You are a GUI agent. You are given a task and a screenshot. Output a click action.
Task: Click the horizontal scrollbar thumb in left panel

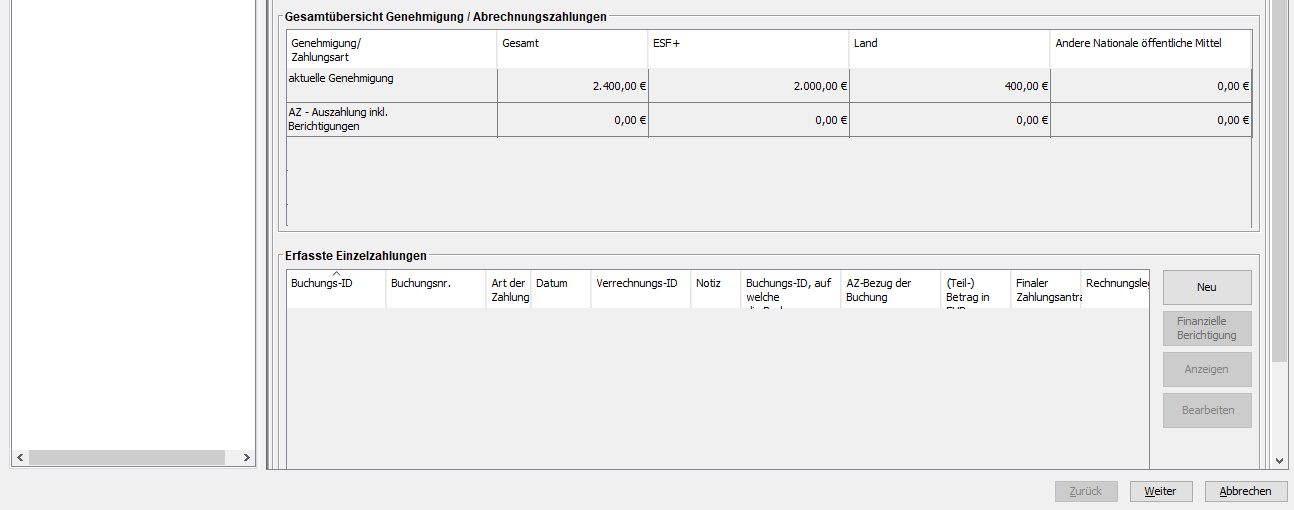(x=125, y=457)
